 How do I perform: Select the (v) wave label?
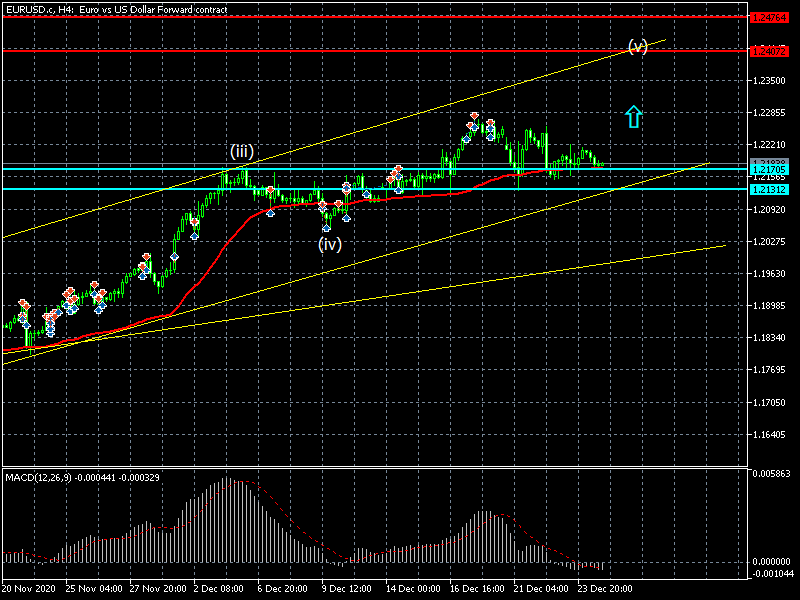click(x=638, y=46)
